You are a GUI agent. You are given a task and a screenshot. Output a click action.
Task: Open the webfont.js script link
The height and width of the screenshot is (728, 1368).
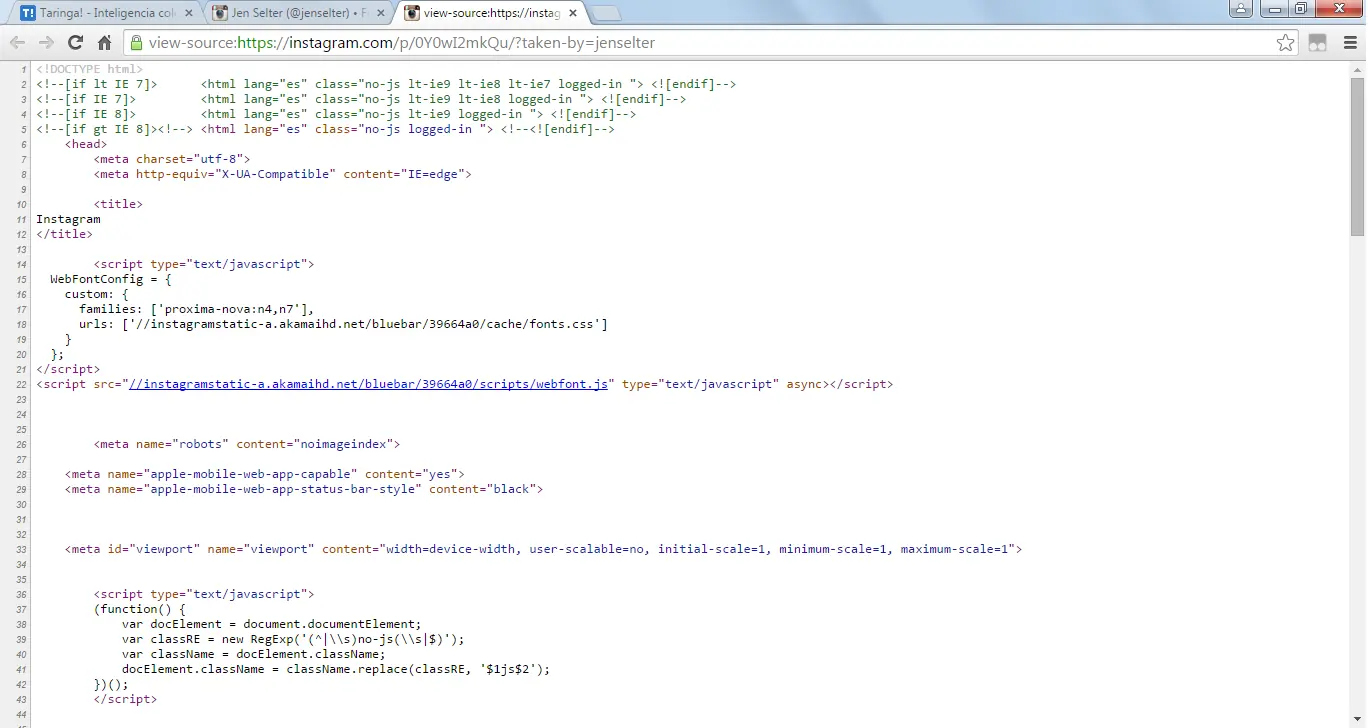pyautogui.click(x=368, y=384)
